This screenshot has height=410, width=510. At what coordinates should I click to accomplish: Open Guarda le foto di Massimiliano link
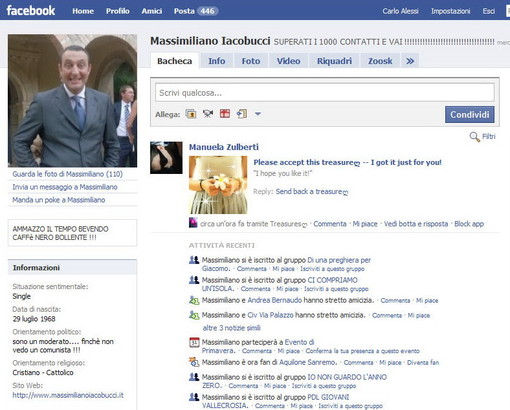click(x=67, y=174)
